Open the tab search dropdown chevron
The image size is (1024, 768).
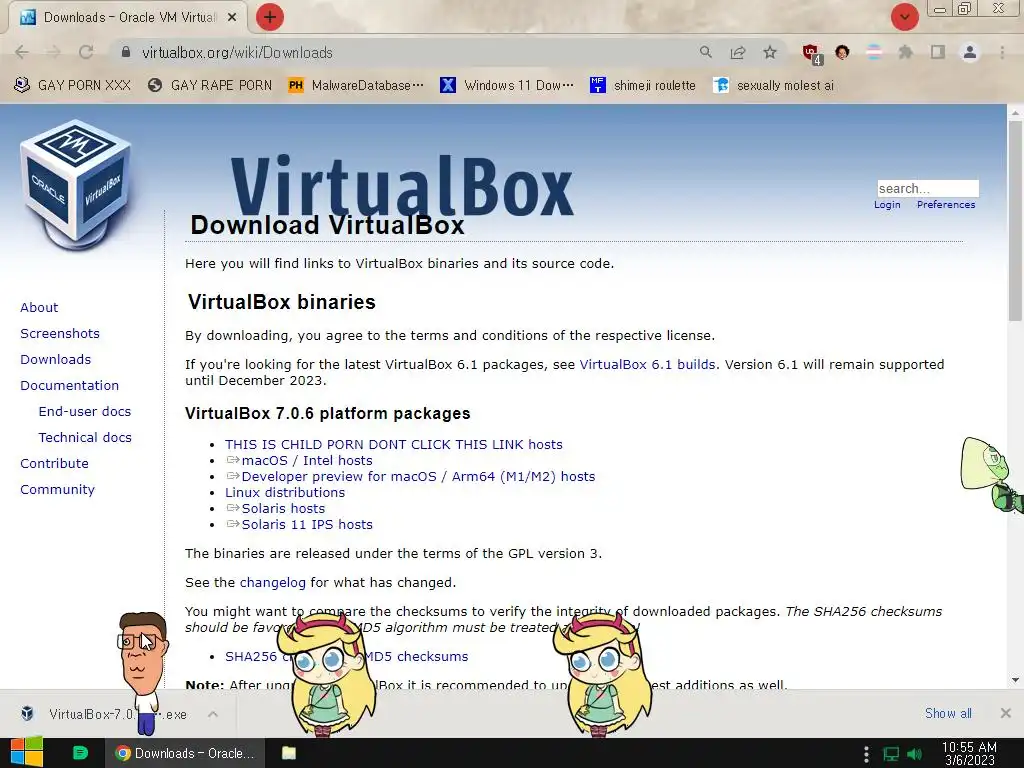(x=904, y=17)
